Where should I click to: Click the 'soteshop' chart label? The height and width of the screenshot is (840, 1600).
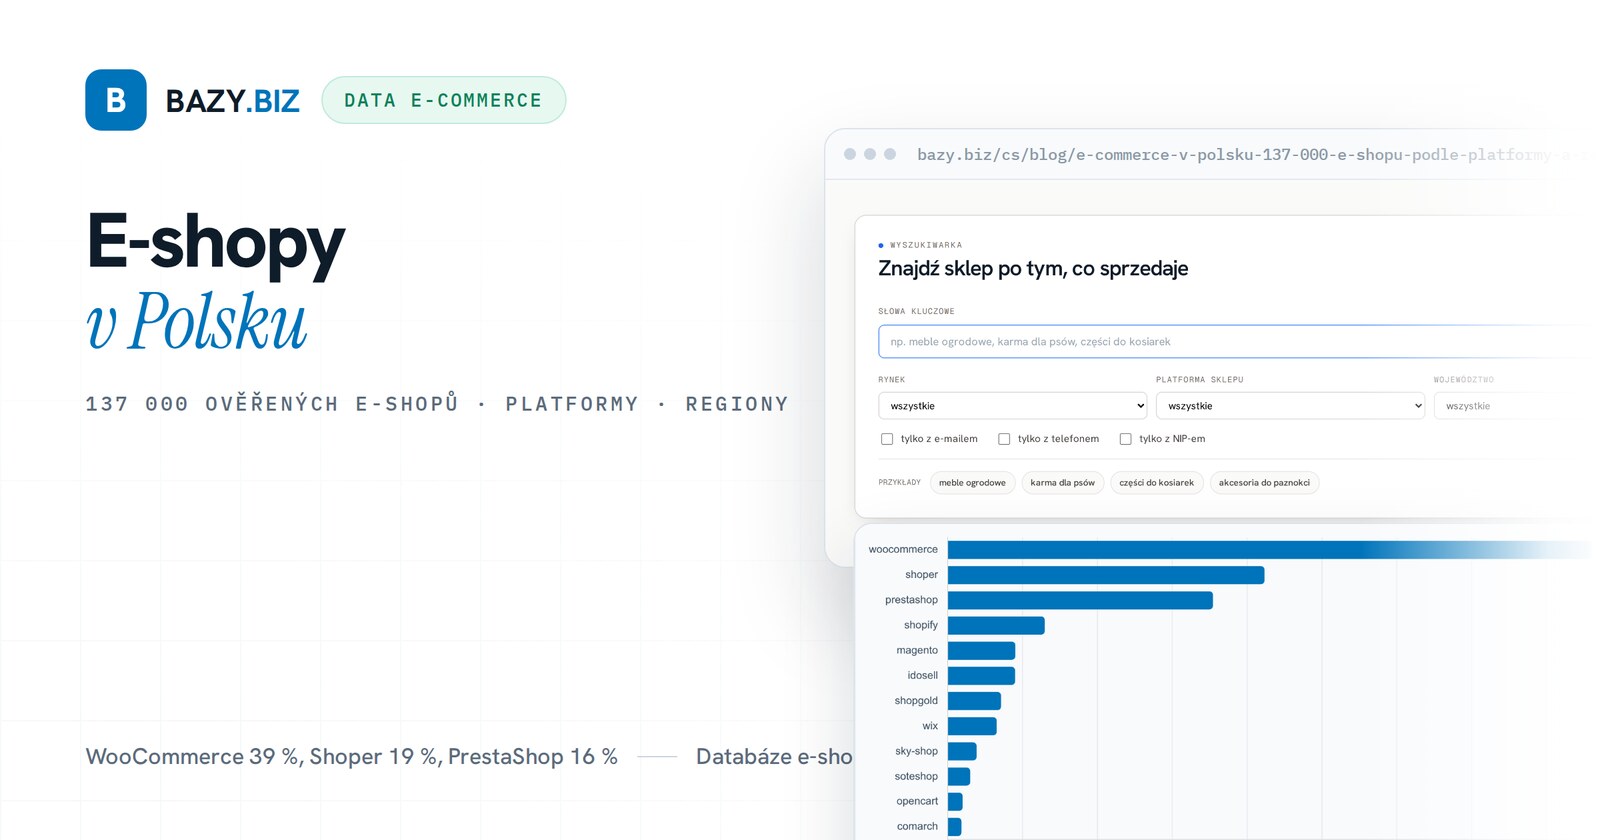point(916,776)
